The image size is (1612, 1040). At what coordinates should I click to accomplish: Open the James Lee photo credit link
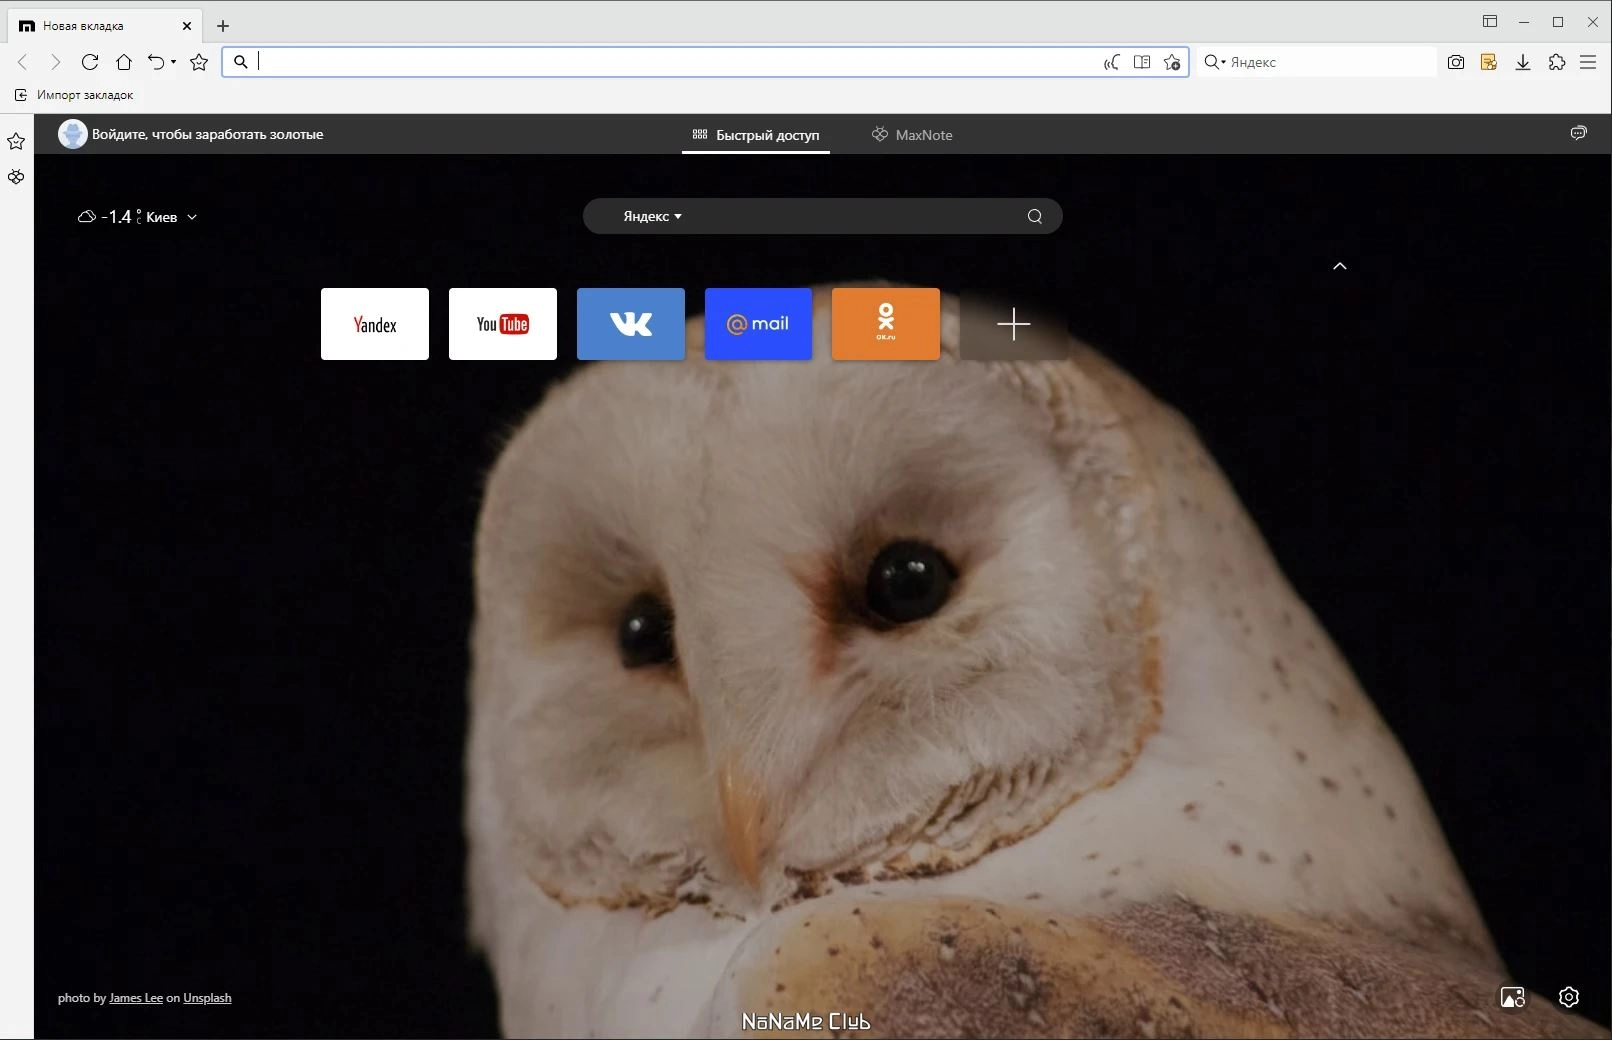click(x=136, y=998)
